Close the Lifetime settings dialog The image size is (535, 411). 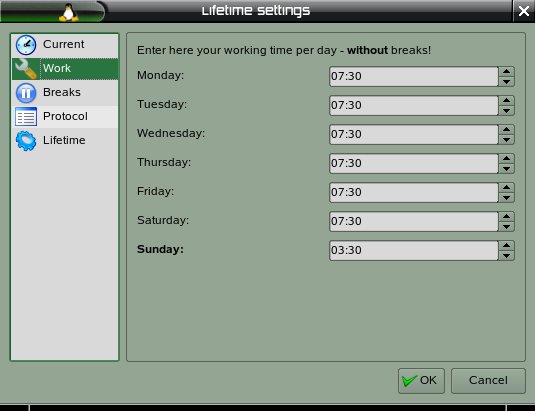coord(524,11)
